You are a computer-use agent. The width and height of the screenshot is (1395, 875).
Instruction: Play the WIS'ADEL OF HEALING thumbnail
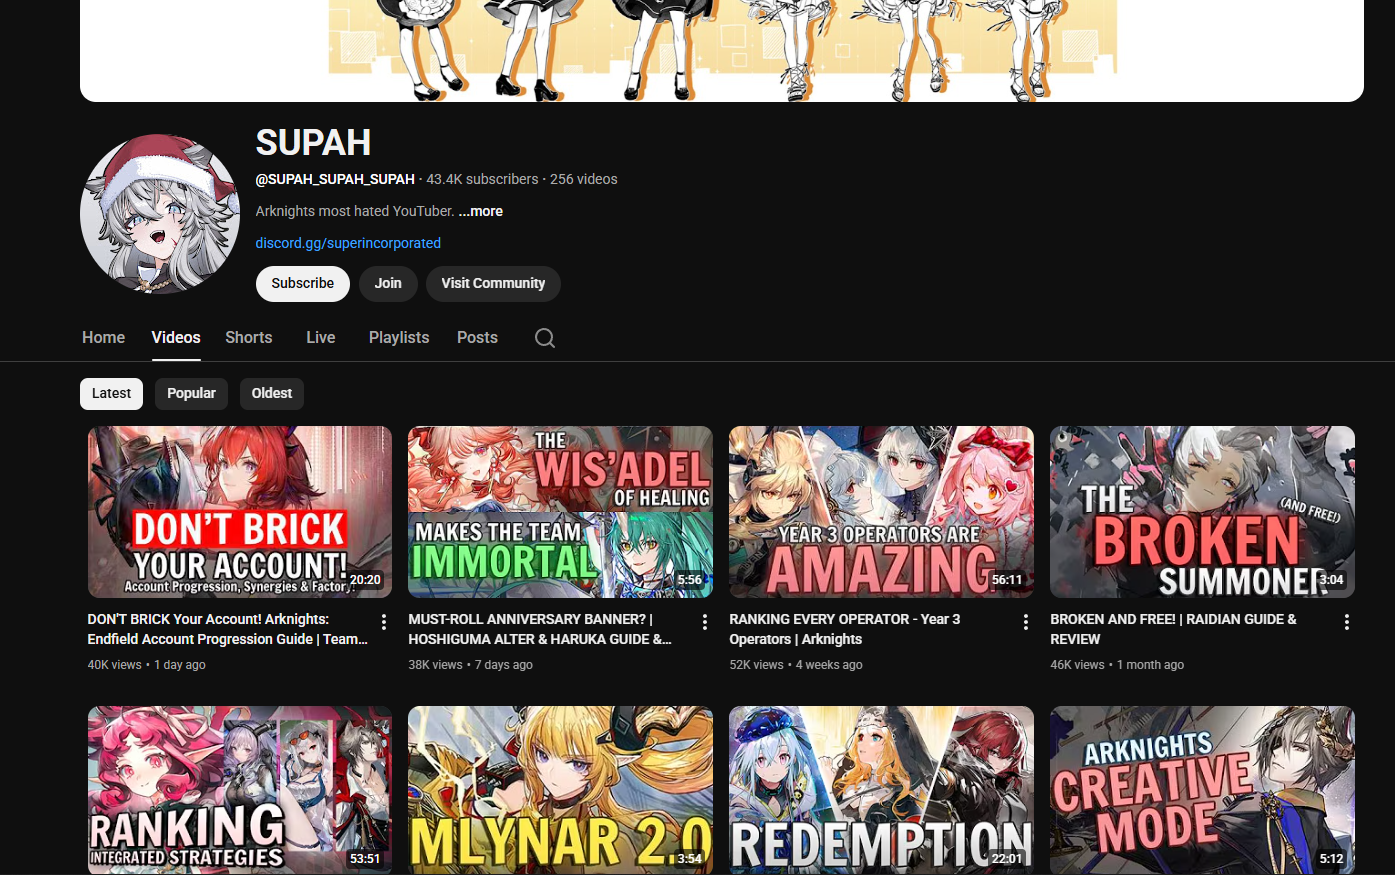(560, 512)
